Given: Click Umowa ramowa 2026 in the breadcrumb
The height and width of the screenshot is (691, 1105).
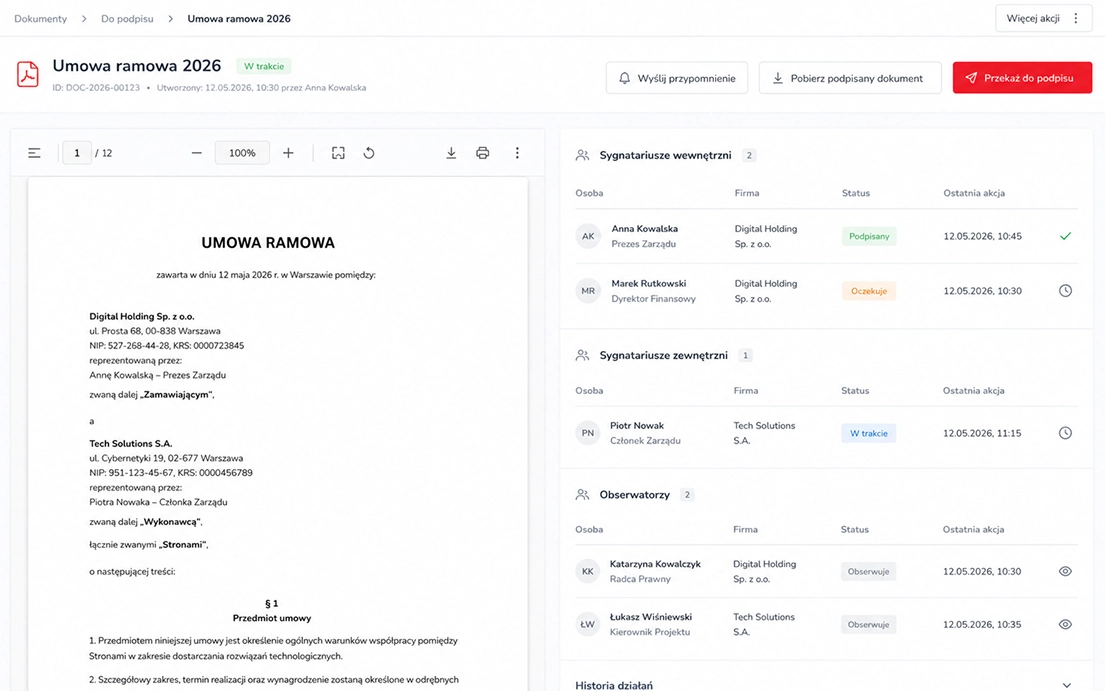Looking at the screenshot, I should 239,19.
